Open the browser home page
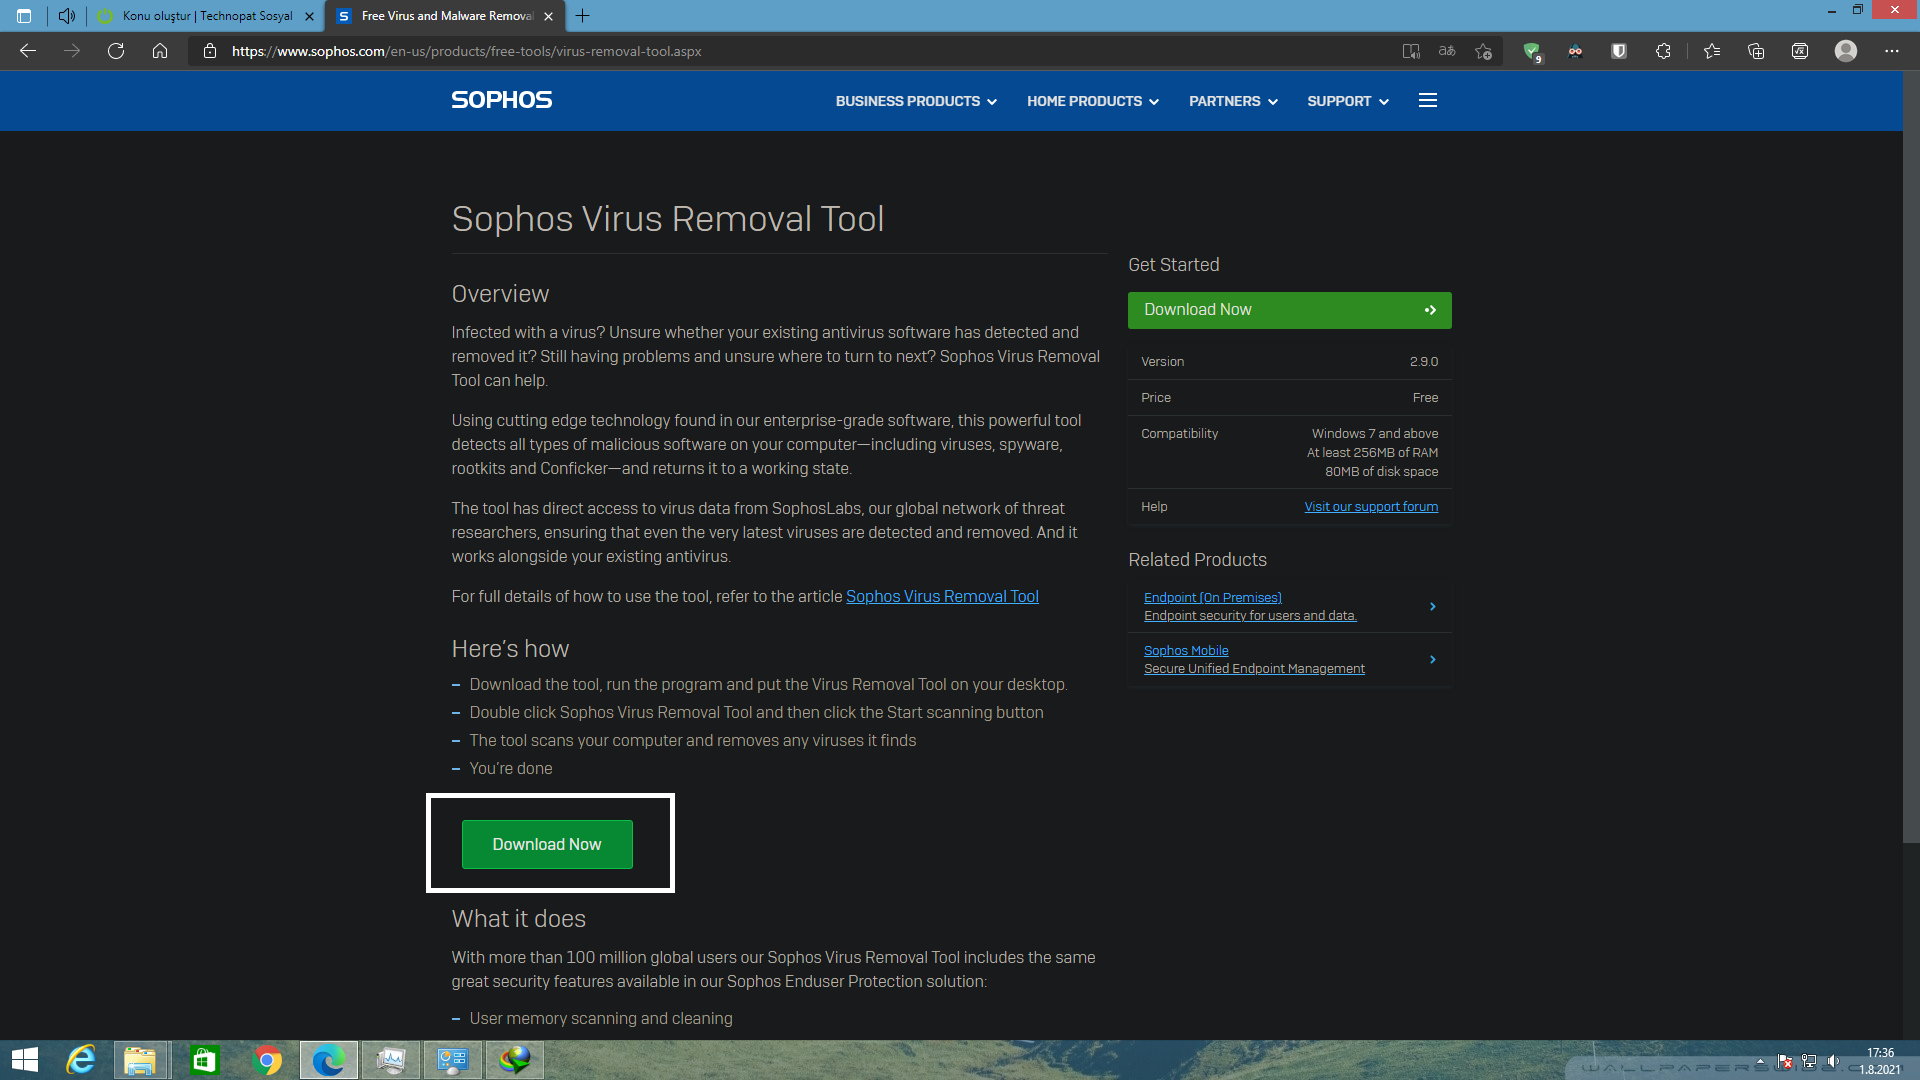Viewport: 1920px width, 1080px height. click(160, 51)
